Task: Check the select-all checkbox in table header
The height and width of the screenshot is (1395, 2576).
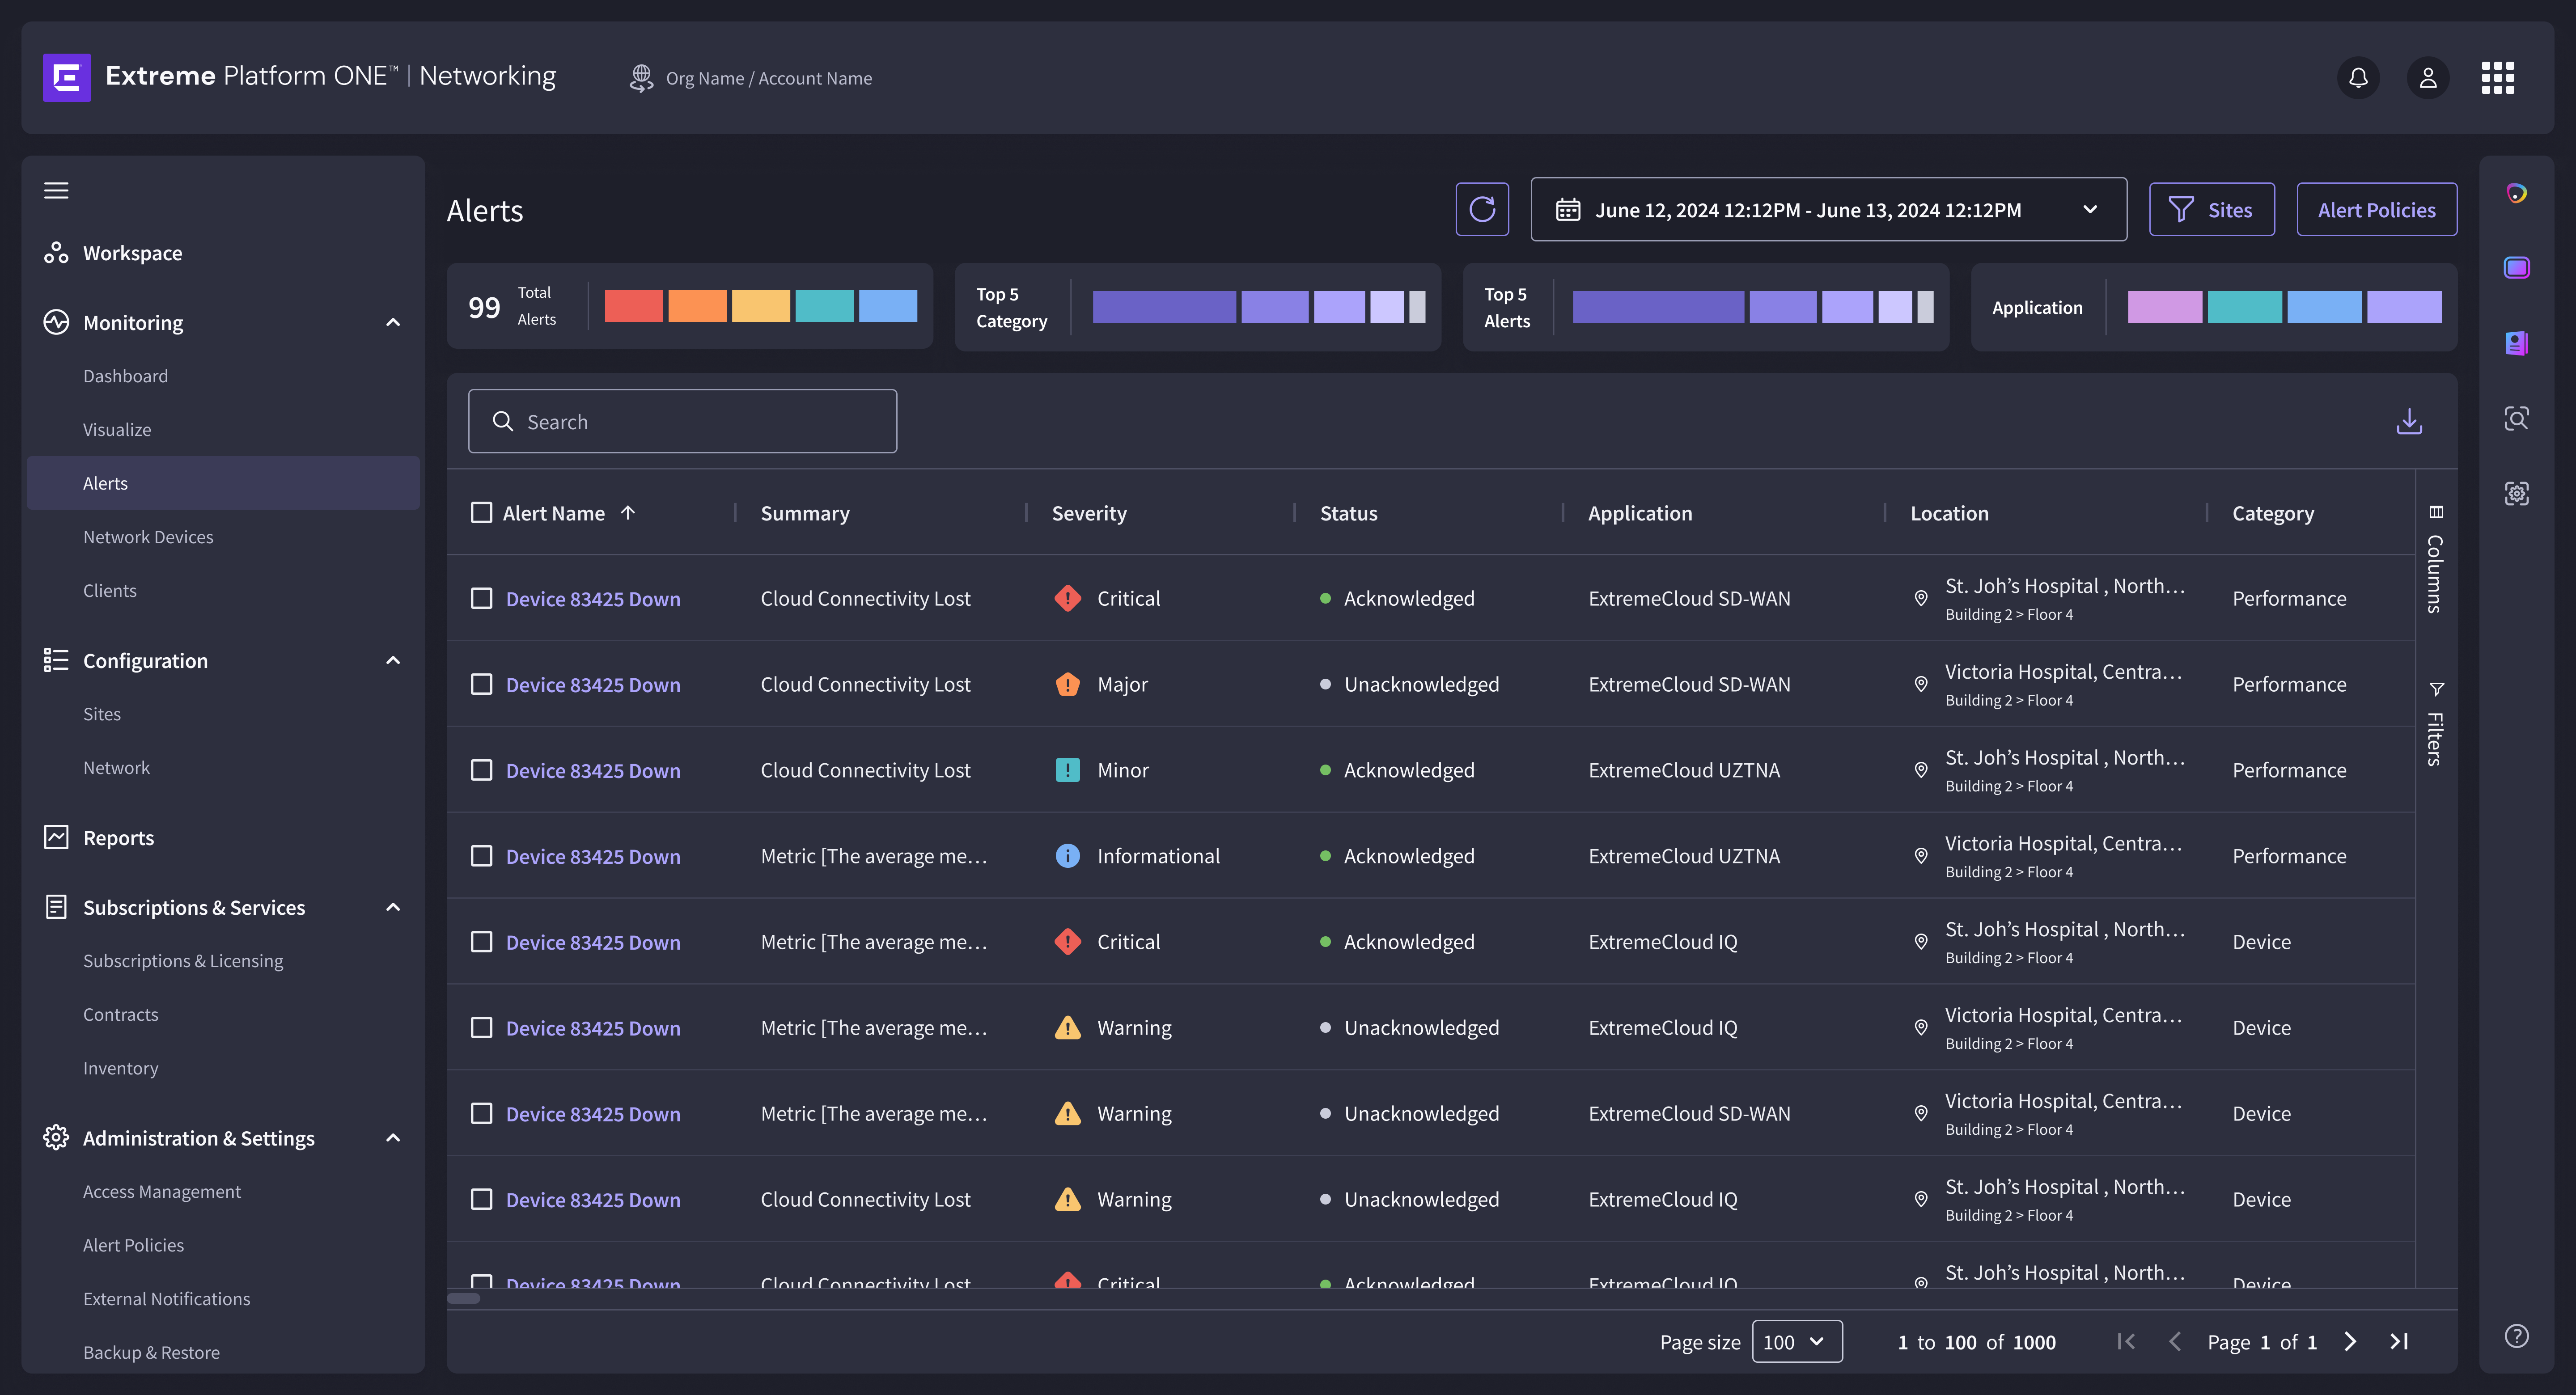Action: tap(481, 512)
